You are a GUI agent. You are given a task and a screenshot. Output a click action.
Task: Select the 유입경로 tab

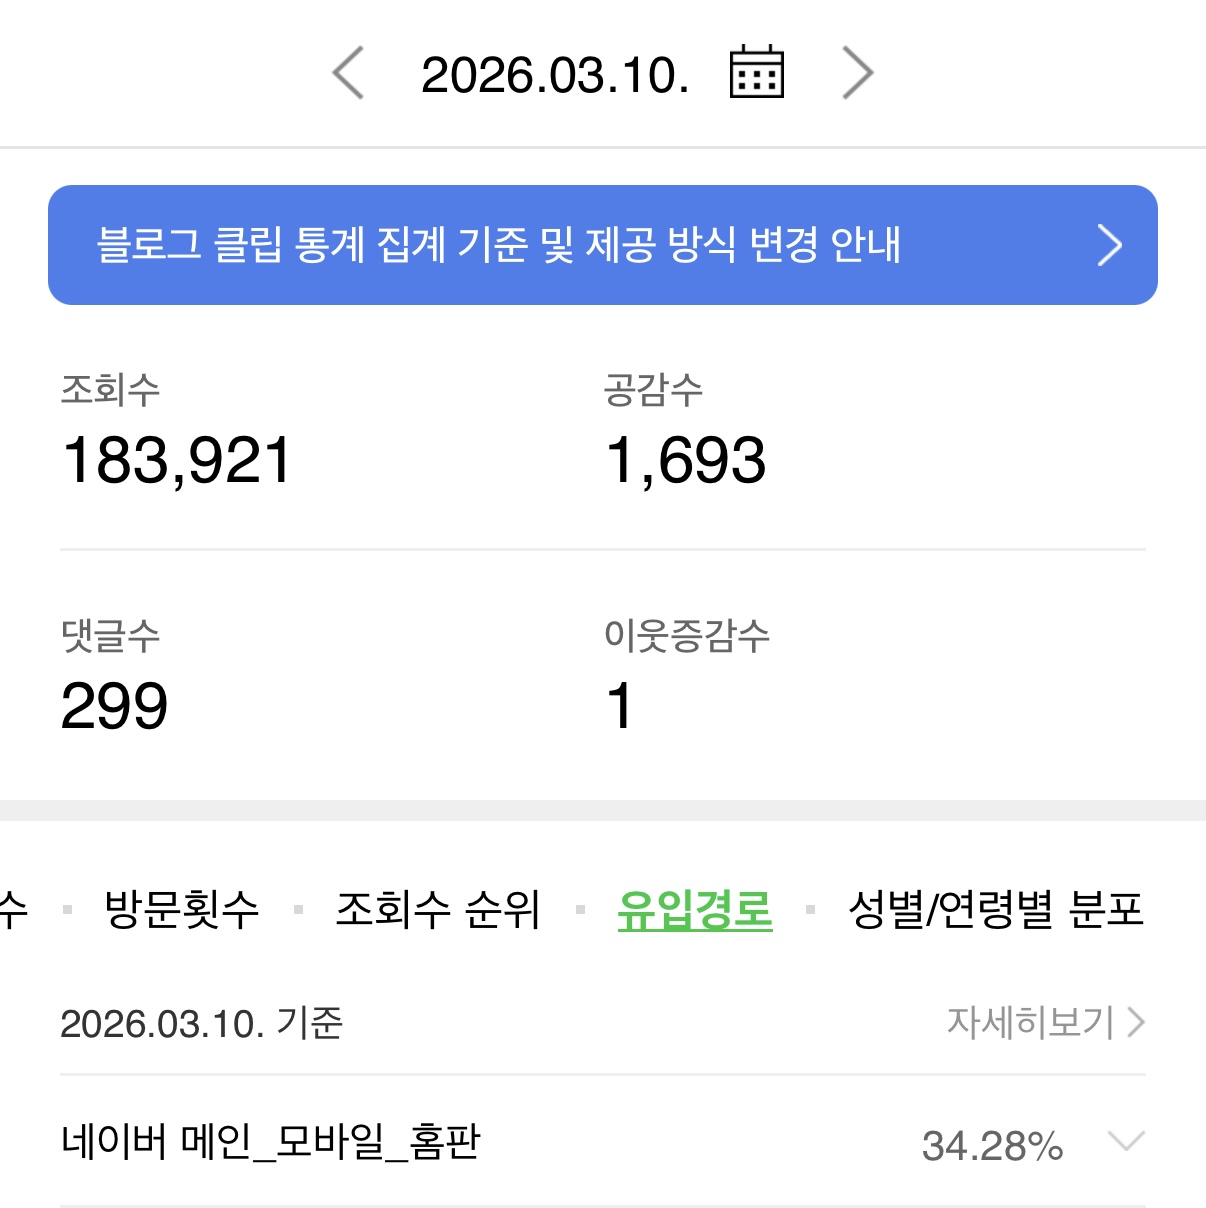coord(695,910)
